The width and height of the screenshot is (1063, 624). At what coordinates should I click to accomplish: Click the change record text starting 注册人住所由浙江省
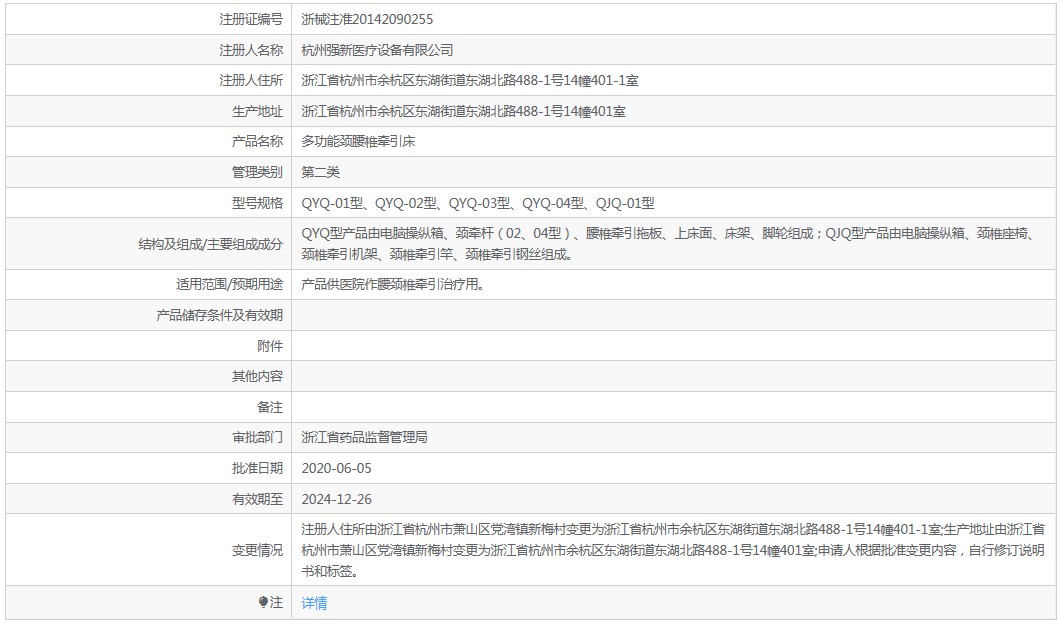(673, 550)
